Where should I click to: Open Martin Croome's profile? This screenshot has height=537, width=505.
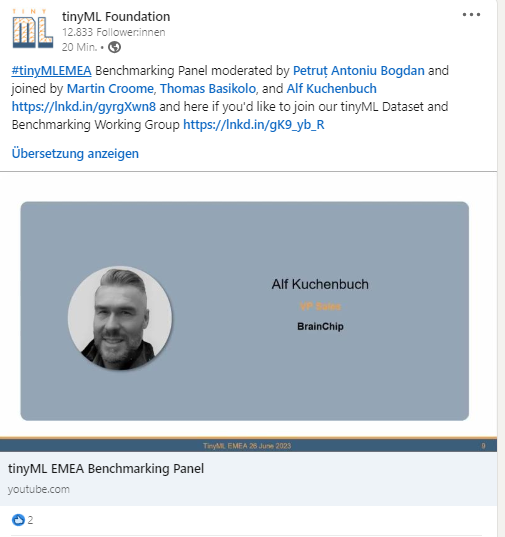coord(110,89)
